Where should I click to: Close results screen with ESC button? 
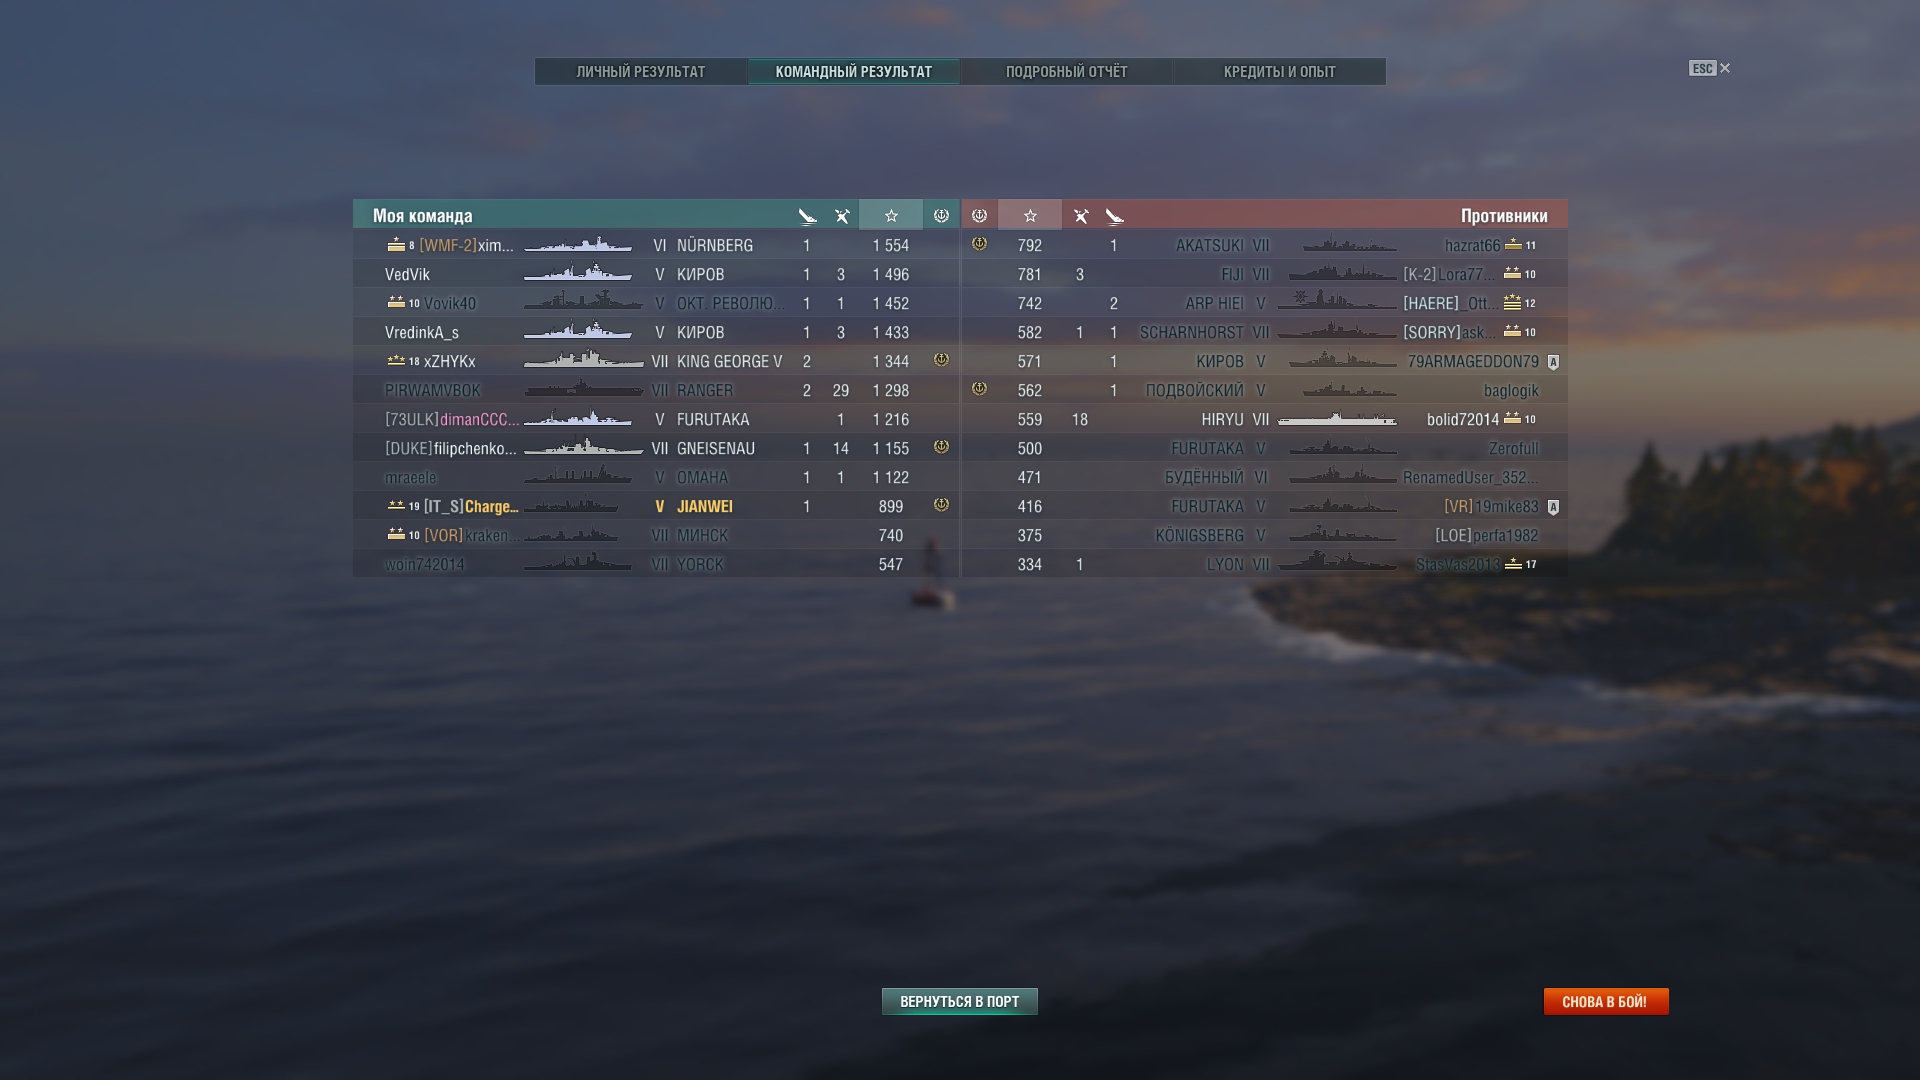pyautogui.click(x=1709, y=68)
